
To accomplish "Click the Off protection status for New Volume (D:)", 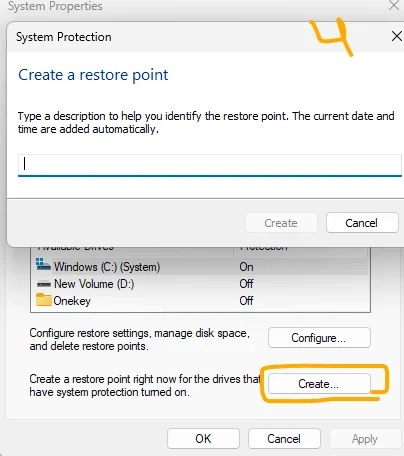I will point(246,284).
